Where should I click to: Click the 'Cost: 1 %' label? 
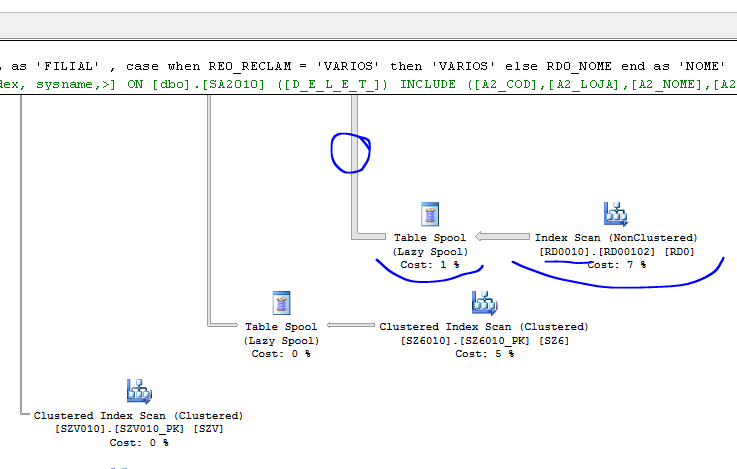430,265
